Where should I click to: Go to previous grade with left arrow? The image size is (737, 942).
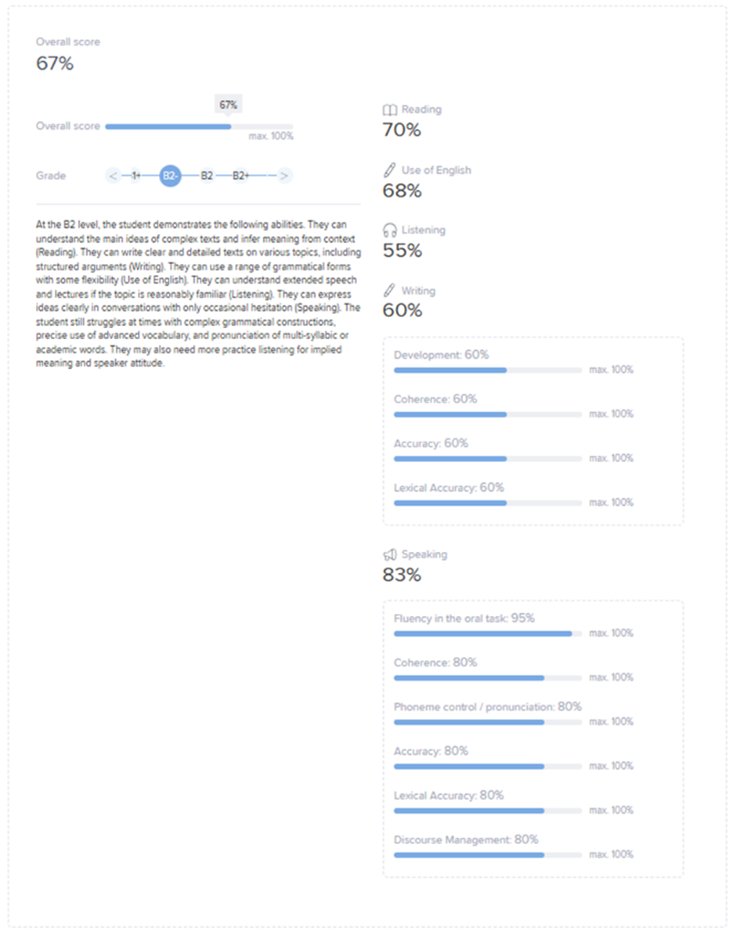tap(113, 176)
